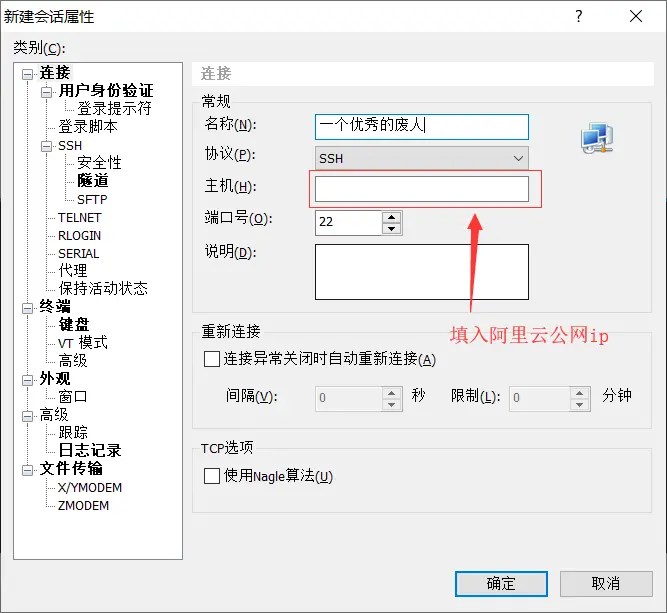Select VT 模式 tree item
Viewport: 667px width, 613px height.
[x=83, y=342]
